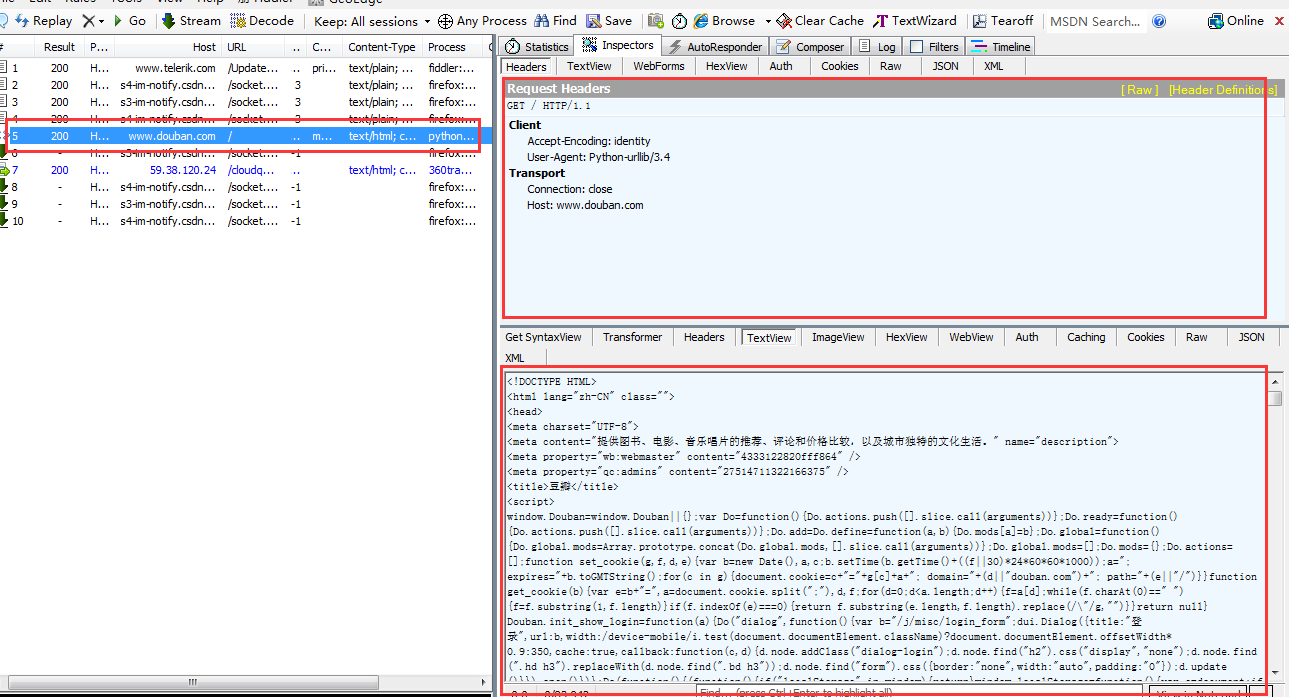
Task: Click the Transport header group
Action: (537, 173)
